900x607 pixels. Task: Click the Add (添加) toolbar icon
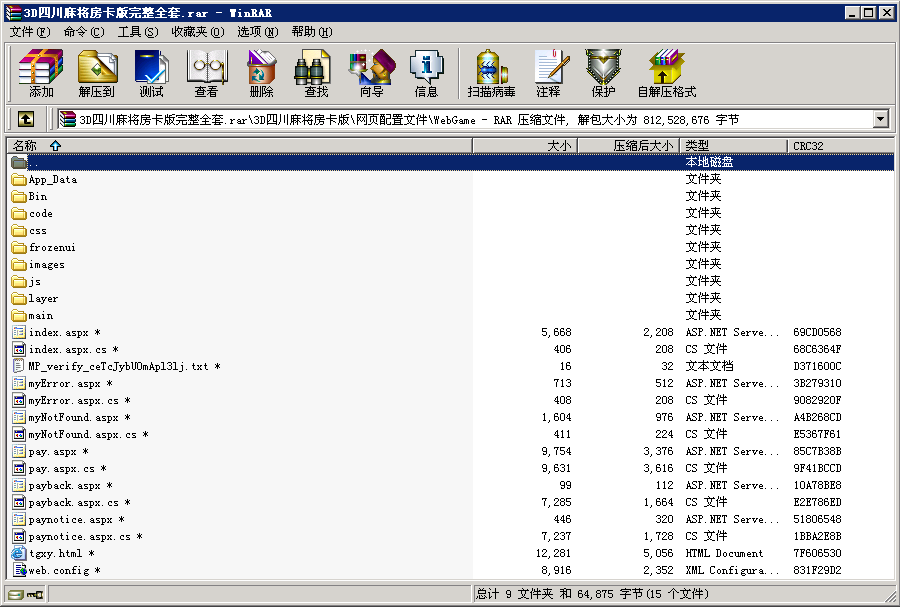[x=41, y=73]
